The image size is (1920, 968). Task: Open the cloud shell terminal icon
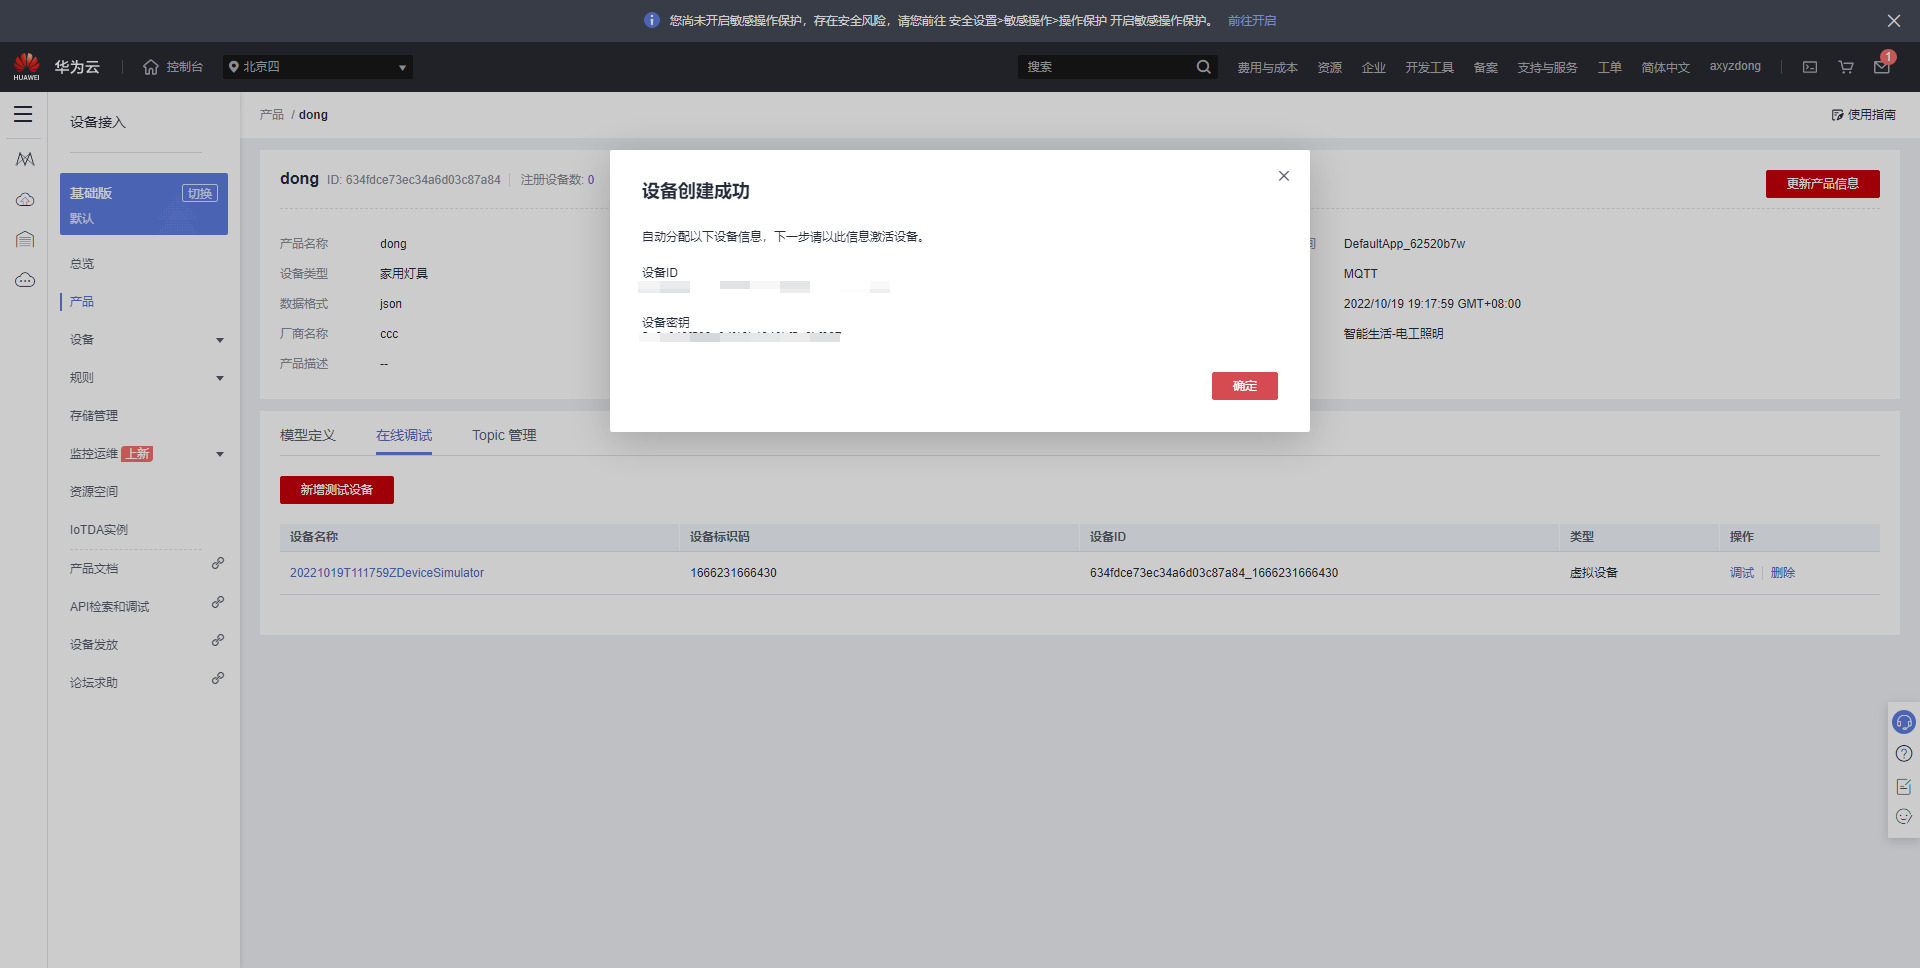tap(1810, 67)
